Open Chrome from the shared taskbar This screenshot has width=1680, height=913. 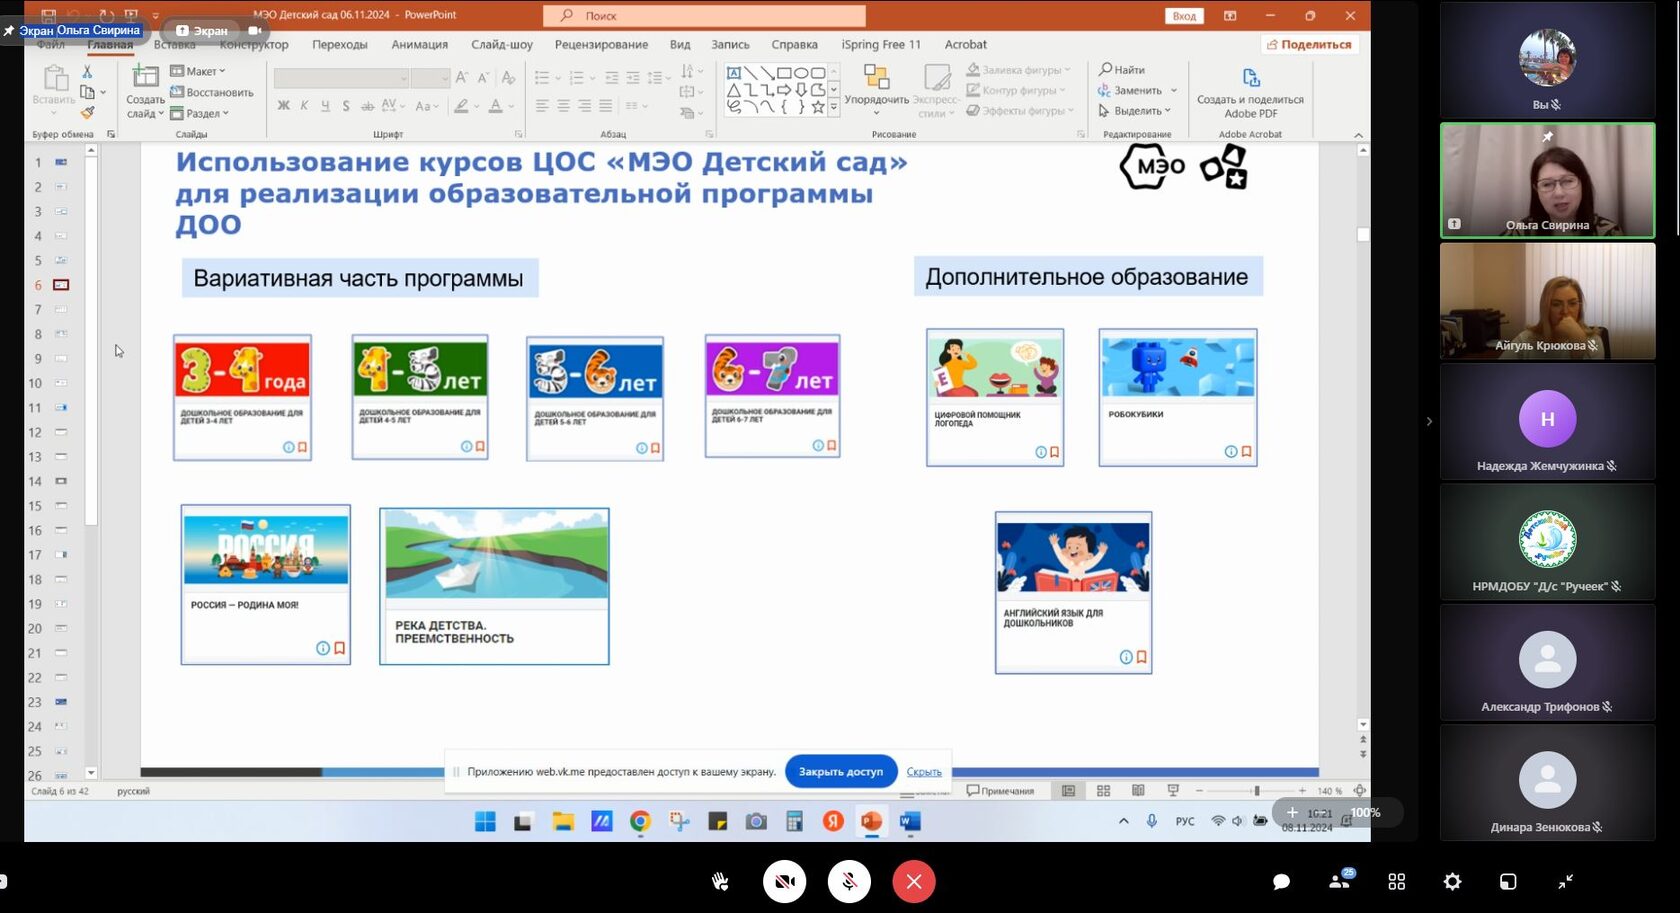[x=640, y=821]
